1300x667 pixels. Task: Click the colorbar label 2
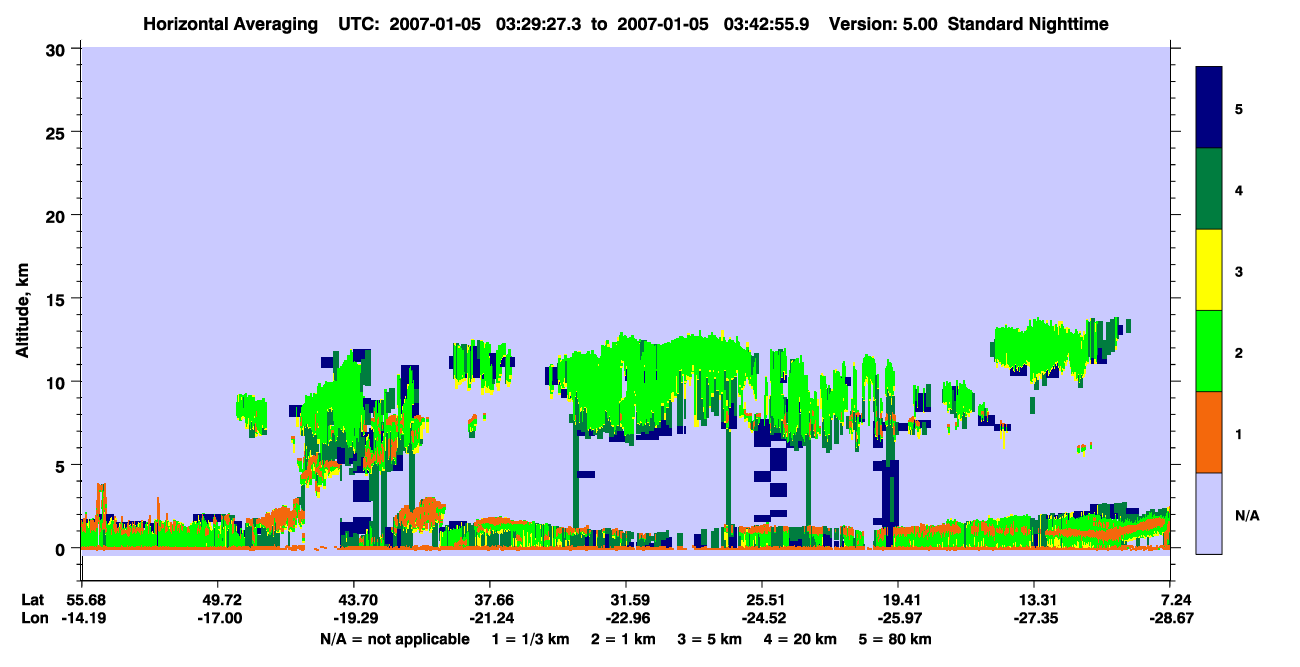[x=1239, y=352]
